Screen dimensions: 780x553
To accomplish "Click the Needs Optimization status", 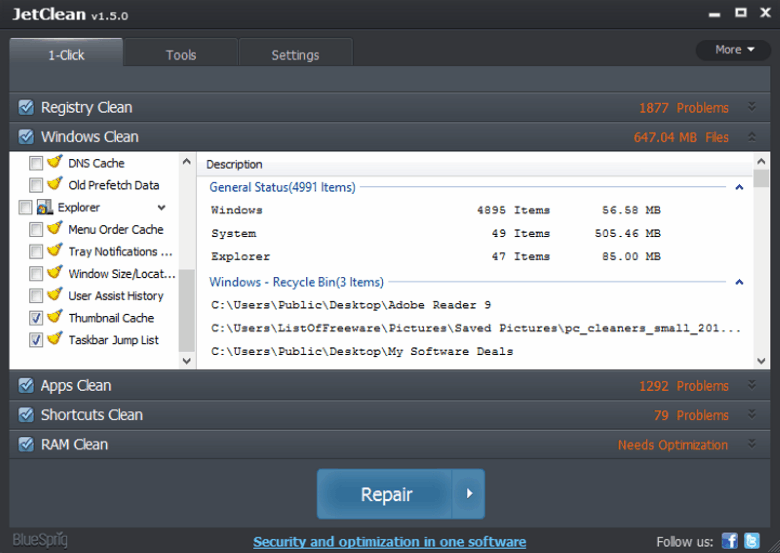I will pos(673,445).
